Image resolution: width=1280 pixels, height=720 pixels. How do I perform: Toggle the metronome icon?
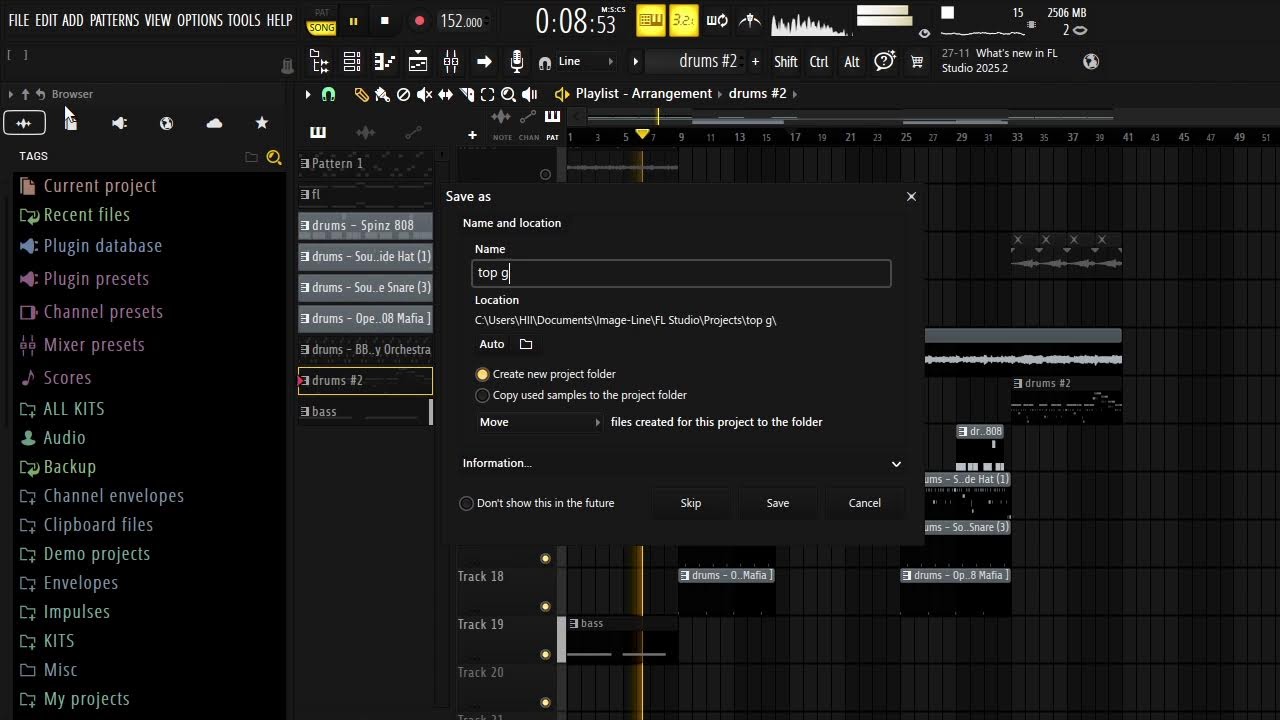pos(750,20)
